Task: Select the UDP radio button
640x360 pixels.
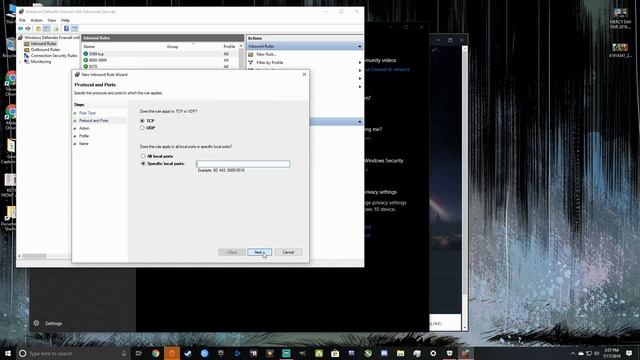Action: tap(142, 128)
